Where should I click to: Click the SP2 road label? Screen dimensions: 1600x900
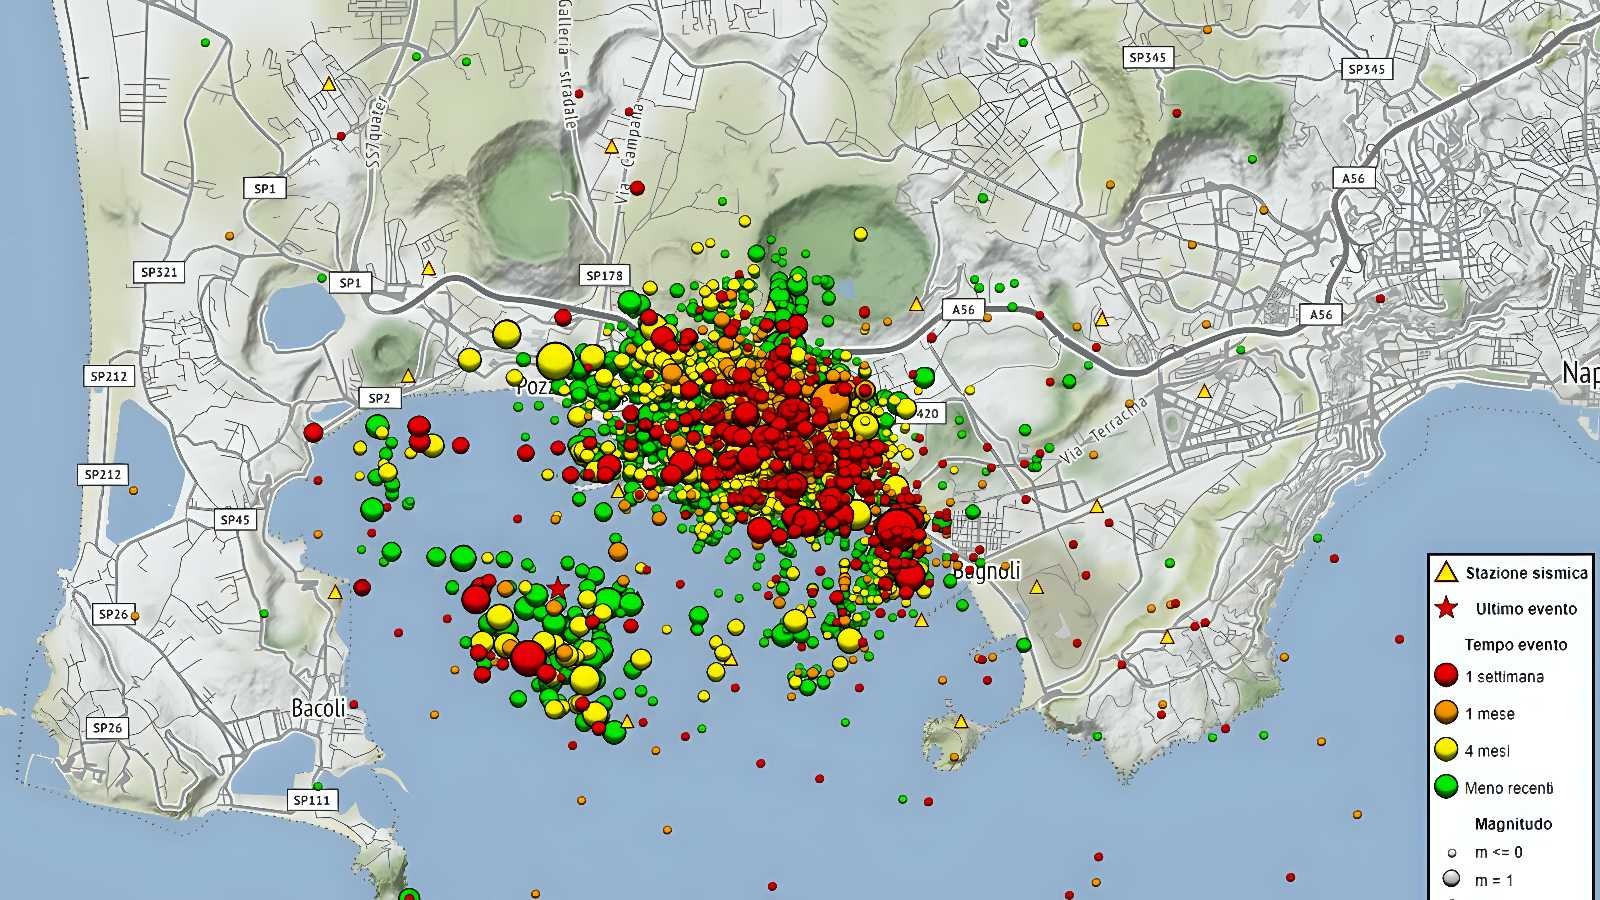[379, 398]
